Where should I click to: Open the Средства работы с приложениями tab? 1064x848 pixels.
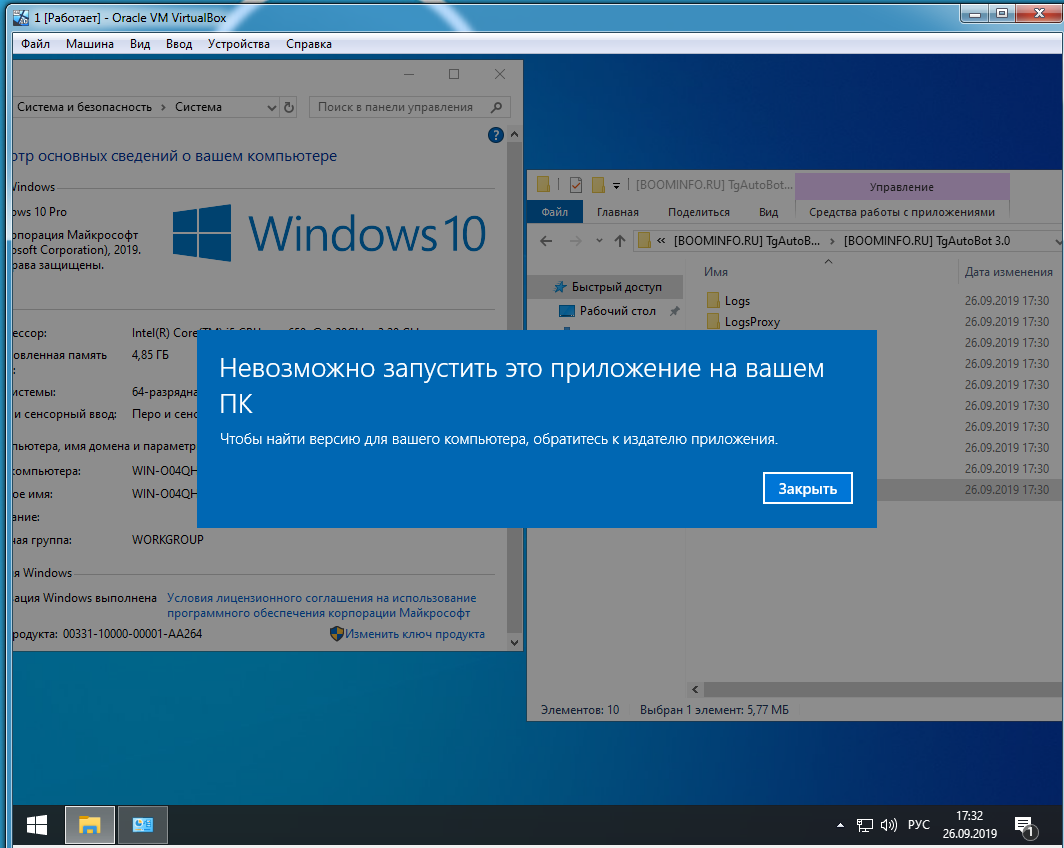click(902, 212)
